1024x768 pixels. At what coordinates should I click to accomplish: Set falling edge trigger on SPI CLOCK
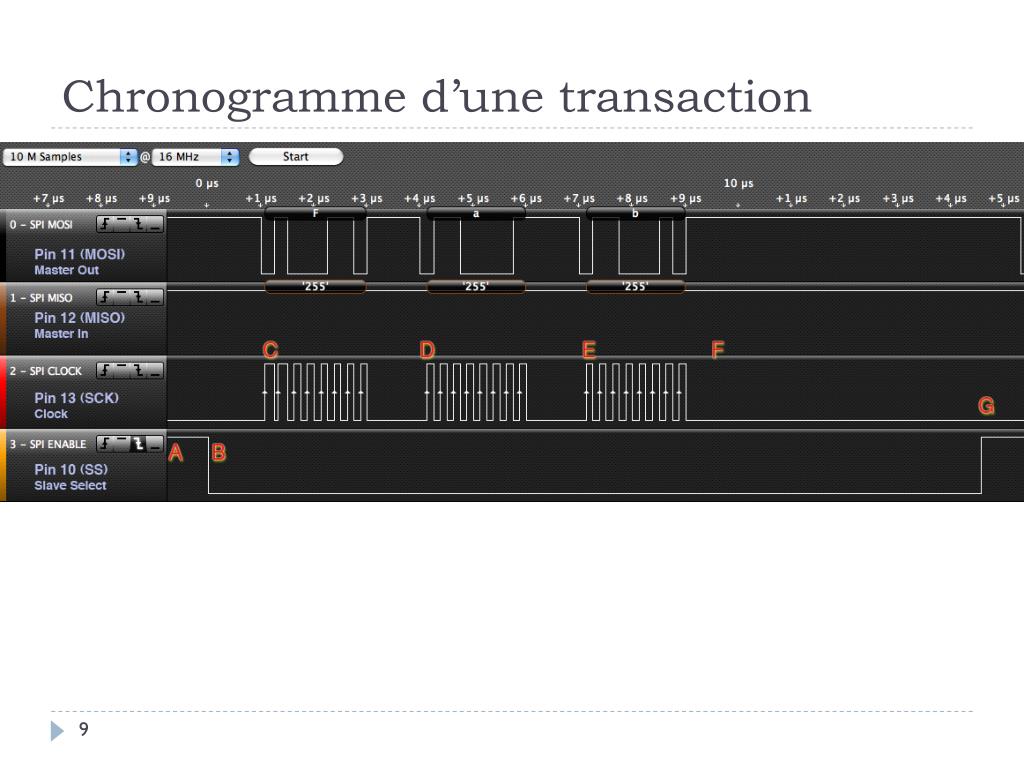tap(138, 371)
